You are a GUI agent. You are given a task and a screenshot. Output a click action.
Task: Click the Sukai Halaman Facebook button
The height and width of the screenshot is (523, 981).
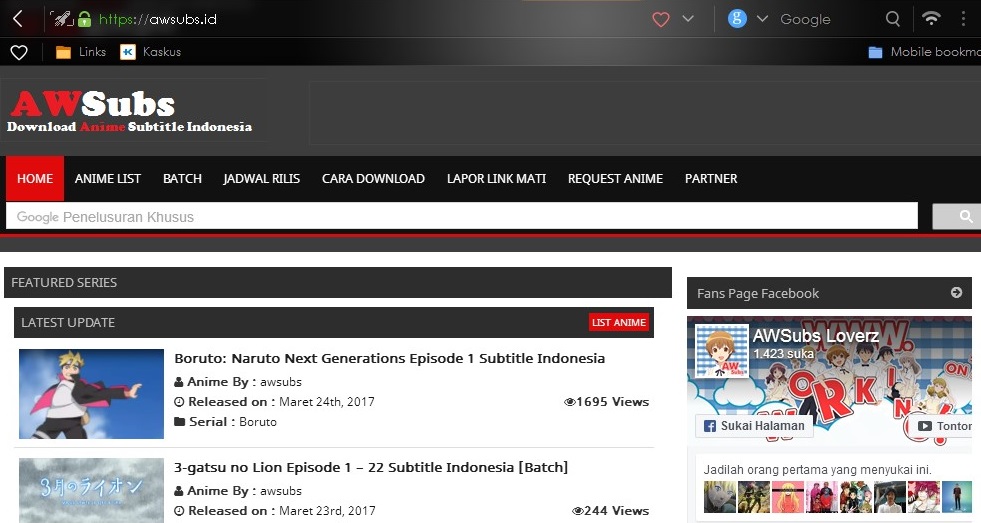point(754,426)
